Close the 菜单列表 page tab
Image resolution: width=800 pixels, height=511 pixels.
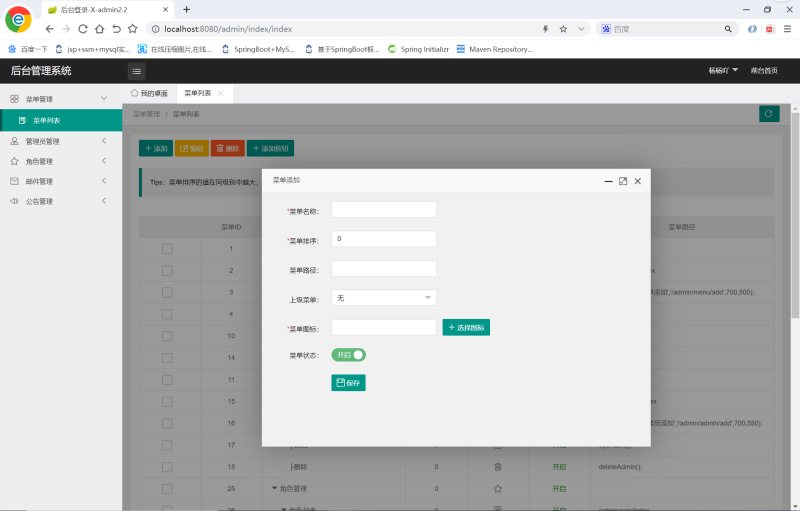pos(220,93)
